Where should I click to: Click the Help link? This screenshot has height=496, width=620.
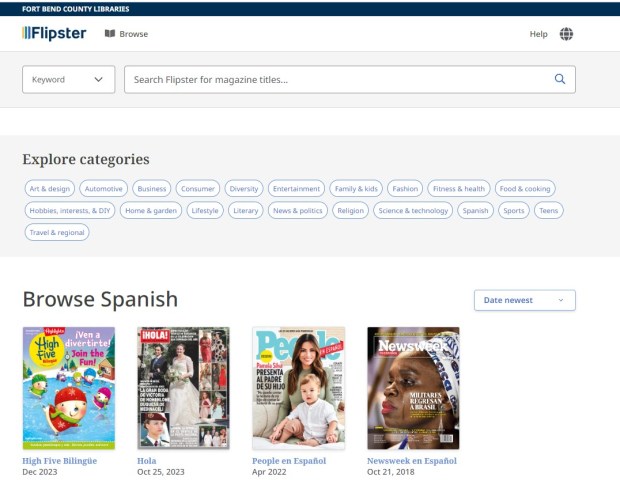coord(538,34)
